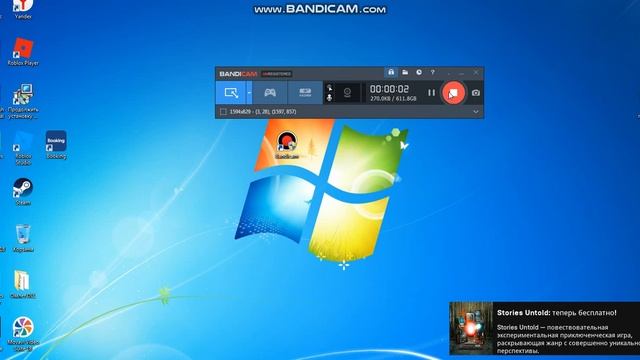
Task: Open Stories Untold notification thumbnail
Action: [471, 328]
